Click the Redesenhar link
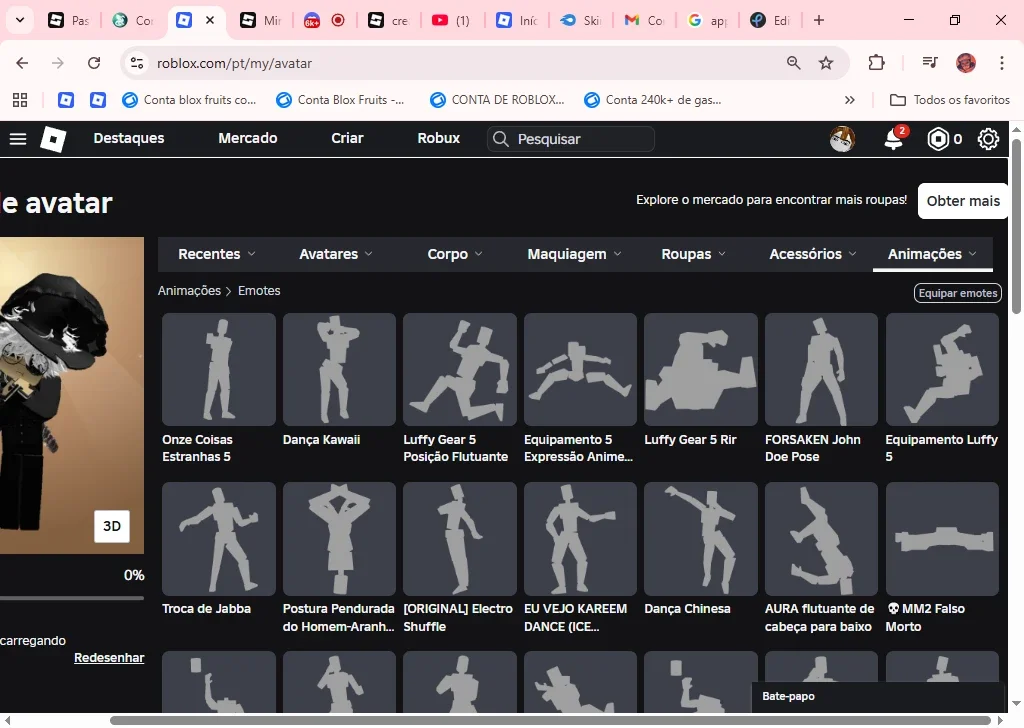This screenshot has width=1024, height=728. 109,657
